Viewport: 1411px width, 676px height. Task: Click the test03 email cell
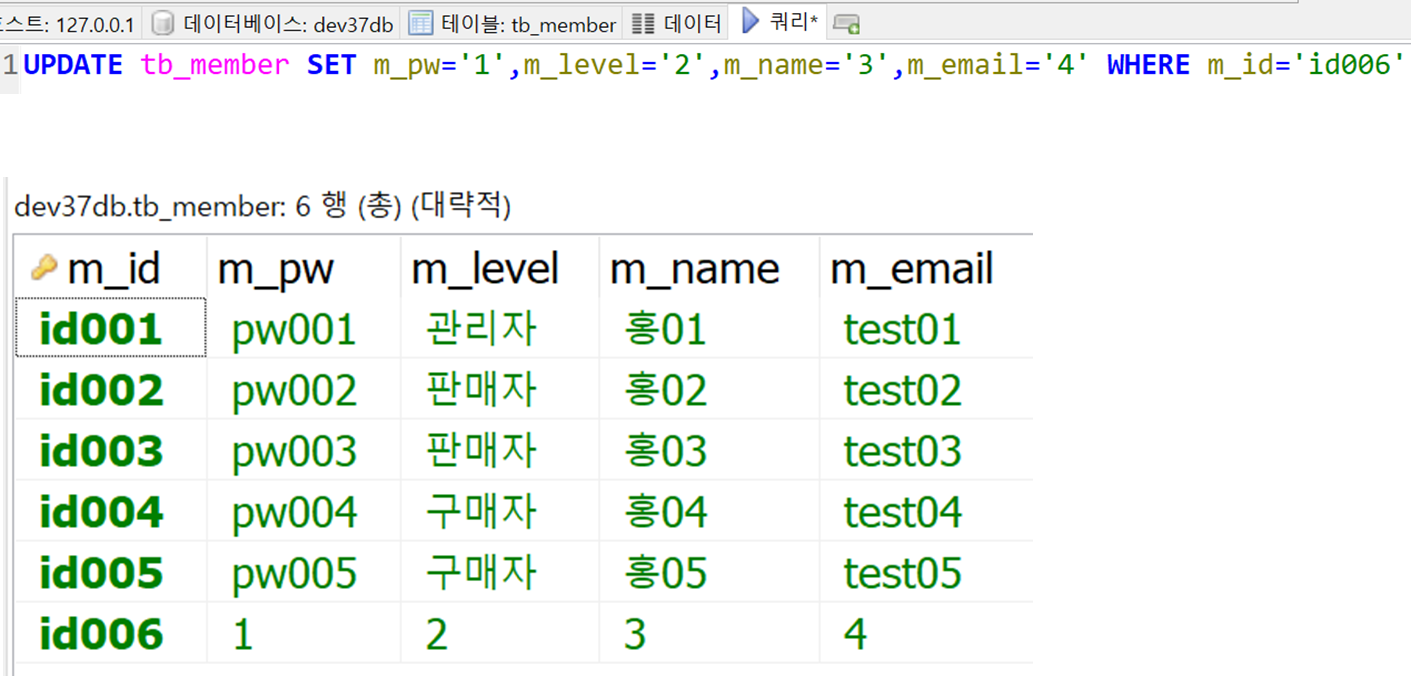coord(925,450)
